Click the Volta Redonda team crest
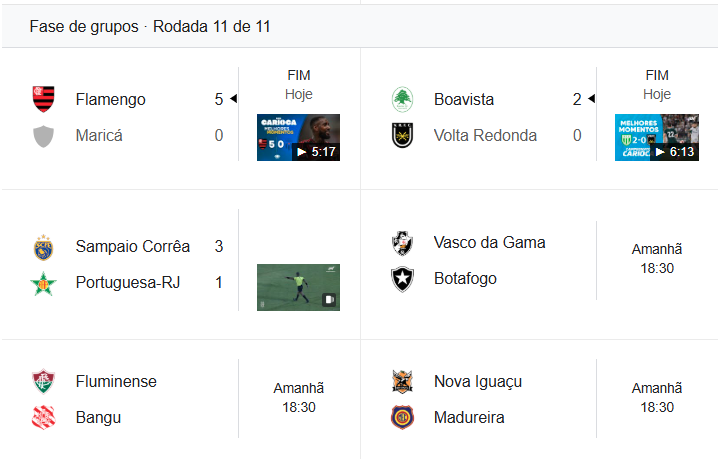 (x=402, y=135)
